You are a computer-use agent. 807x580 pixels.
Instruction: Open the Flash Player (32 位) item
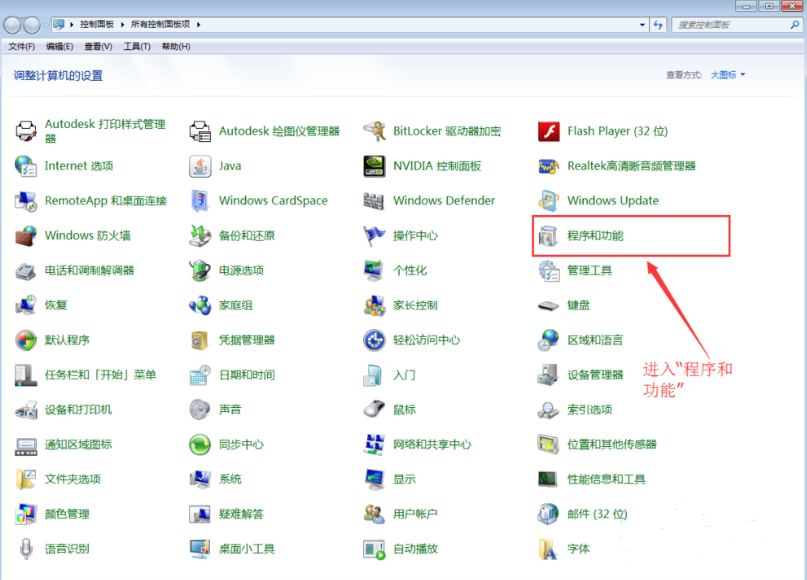[616, 131]
